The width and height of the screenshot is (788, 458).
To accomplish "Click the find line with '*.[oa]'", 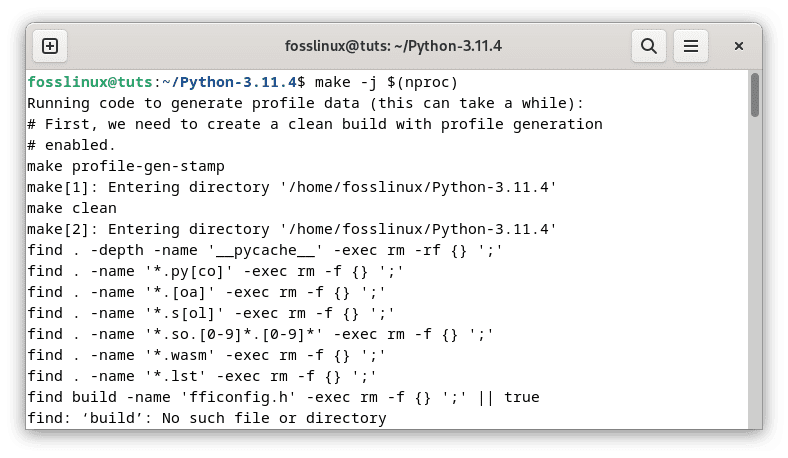I will 207,293.
